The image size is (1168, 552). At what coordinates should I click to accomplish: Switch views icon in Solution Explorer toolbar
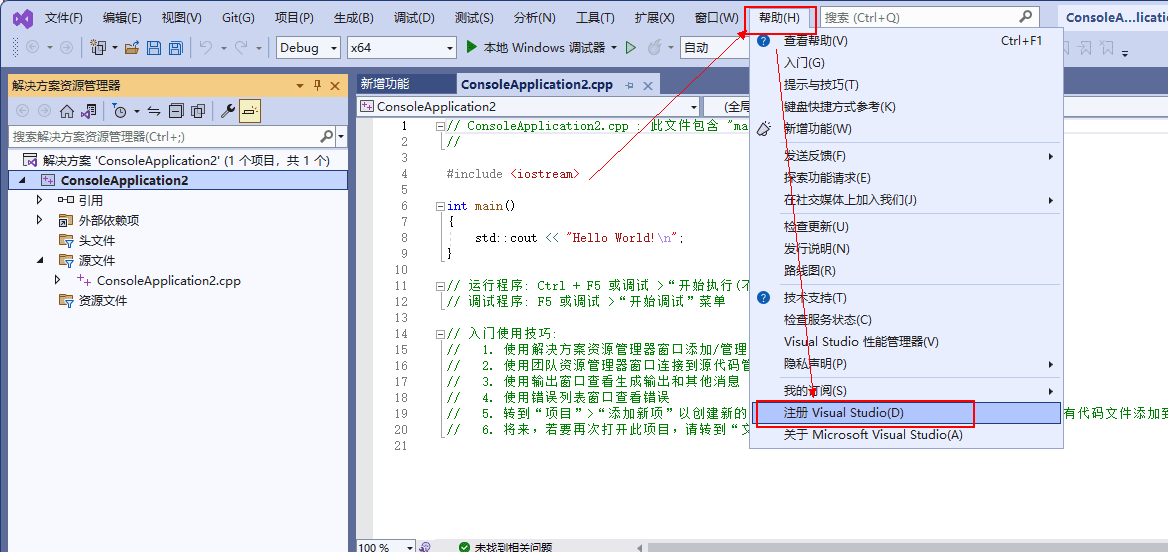tap(89, 112)
